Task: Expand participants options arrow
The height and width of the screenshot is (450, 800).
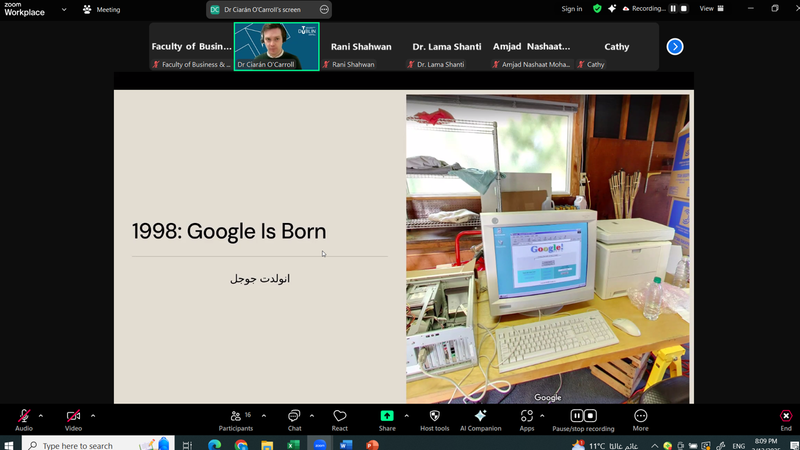Action: click(264, 416)
